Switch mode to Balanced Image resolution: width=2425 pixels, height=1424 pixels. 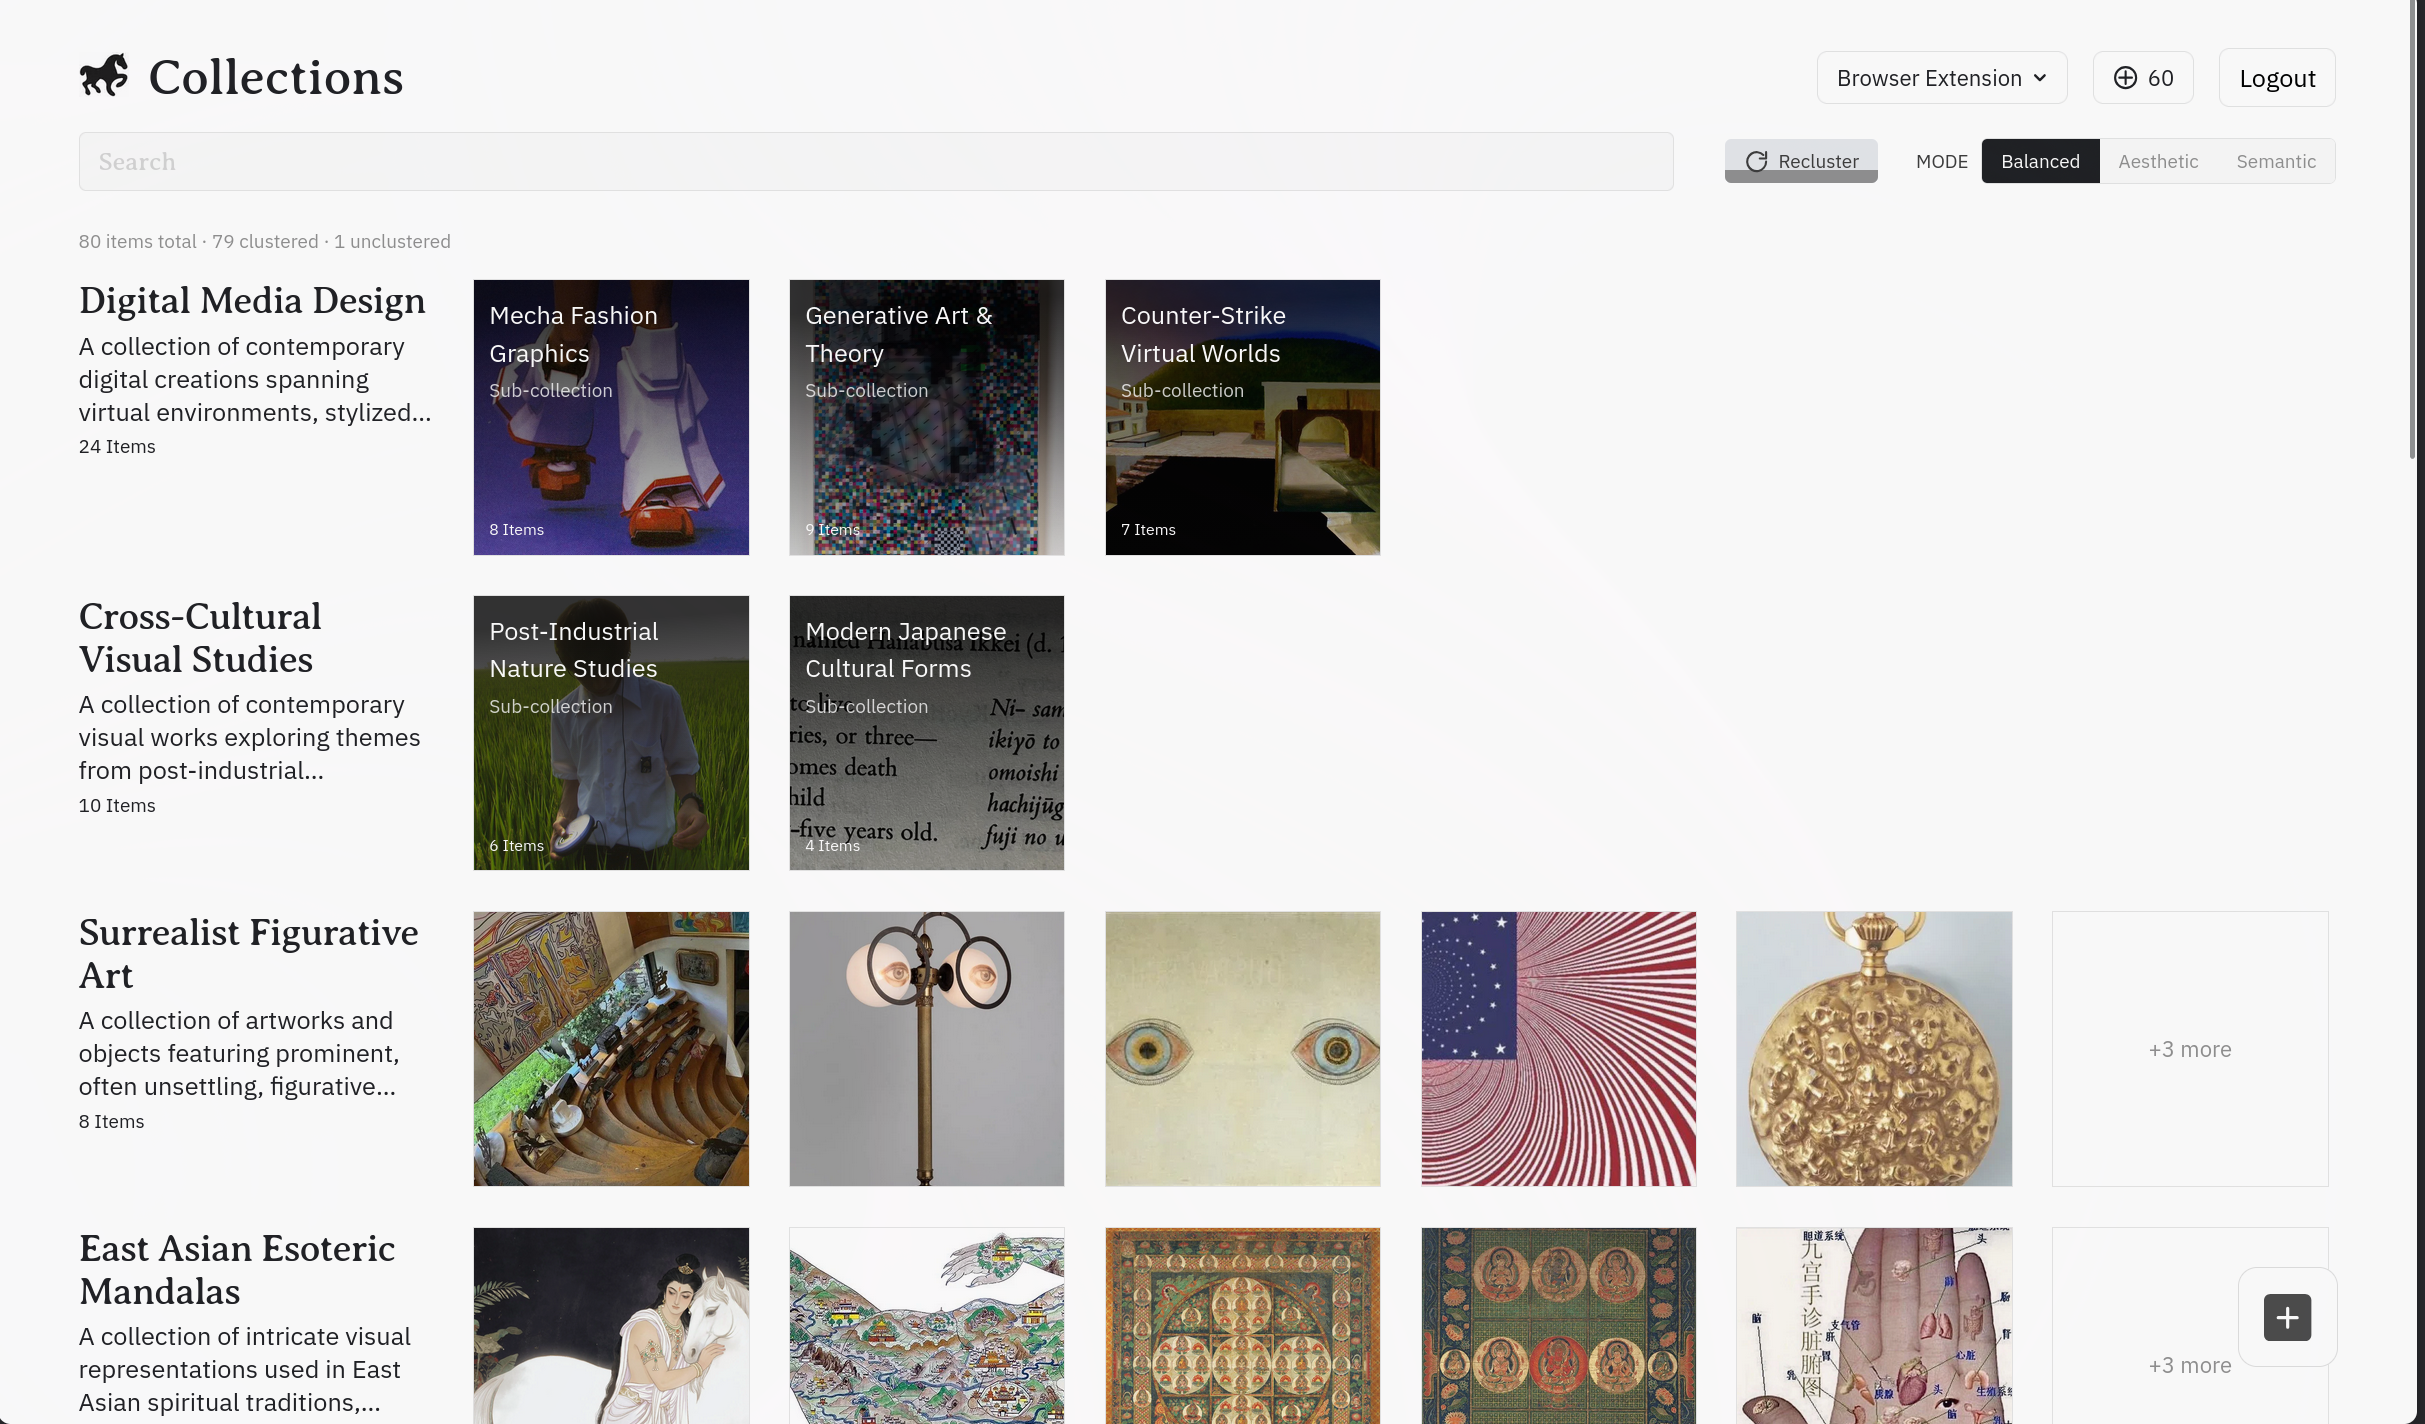2040,161
